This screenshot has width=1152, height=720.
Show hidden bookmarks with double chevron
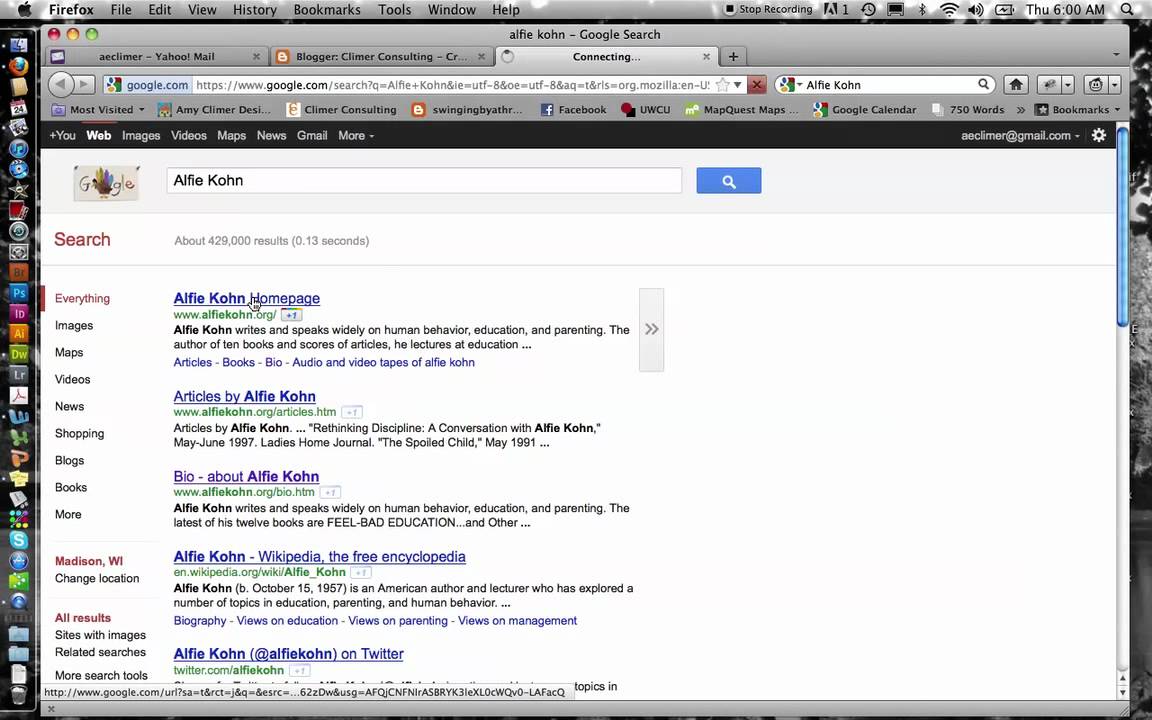click(1020, 109)
